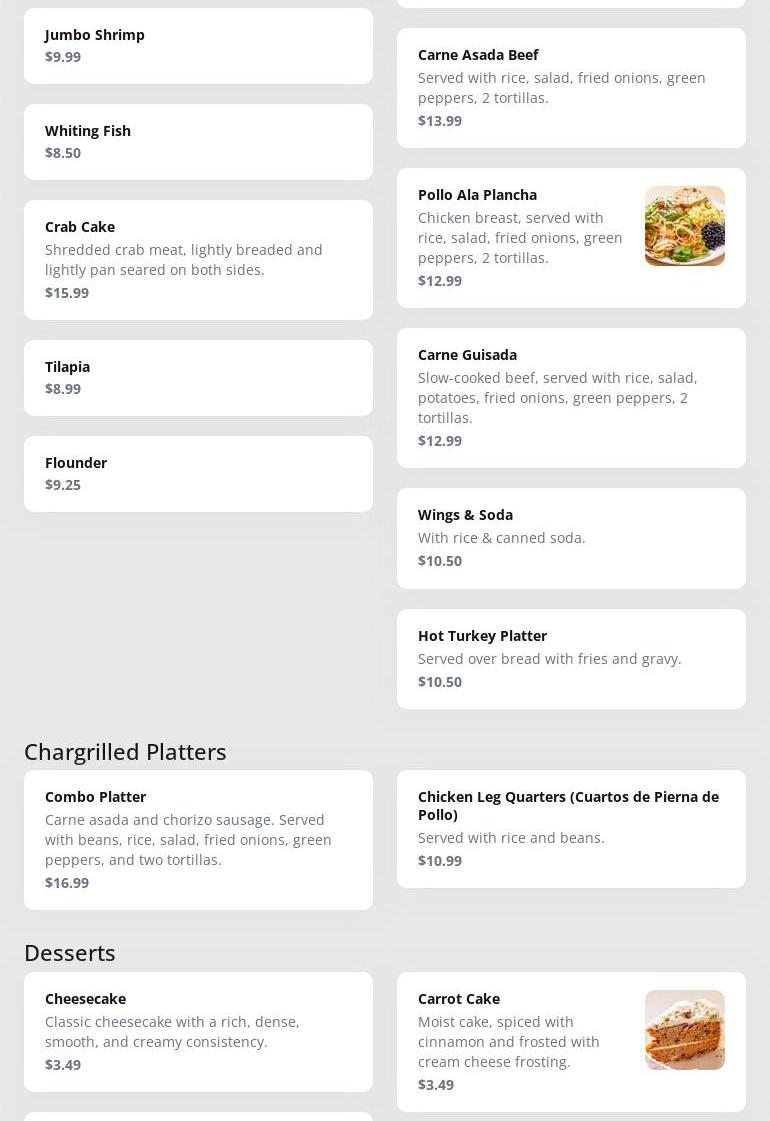Viewport: 770px width, 1121px height.
Task: Click the Chargrilled Platters section heading
Action: click(x=125, y=752)
